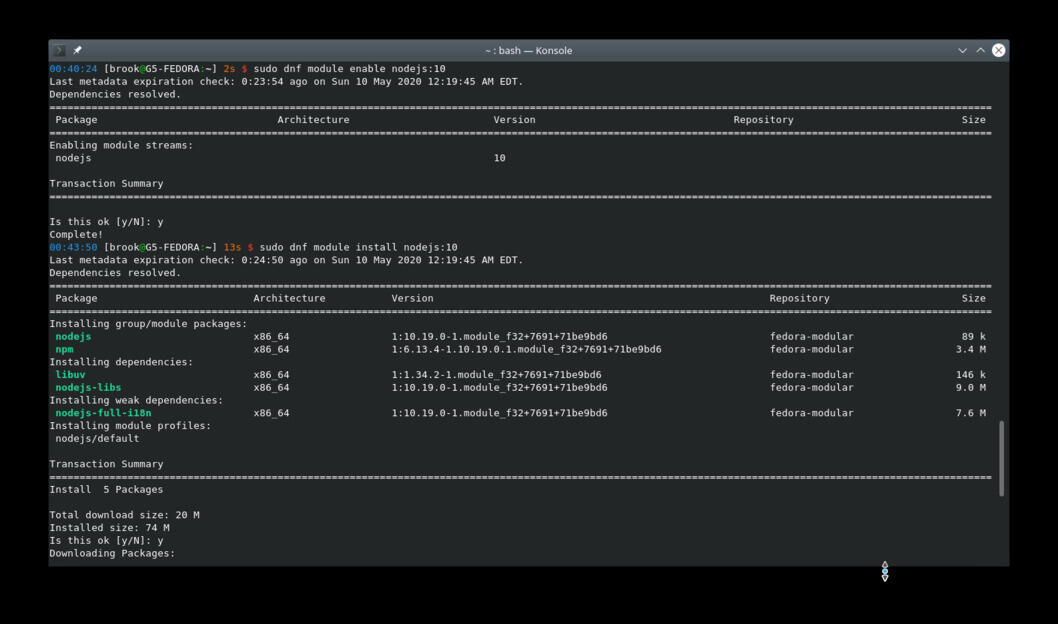The image size is (1058, 624).
Task: Click the size '7.6 M' for nodejs-full-i18n
Action: (x=970, y=413)
